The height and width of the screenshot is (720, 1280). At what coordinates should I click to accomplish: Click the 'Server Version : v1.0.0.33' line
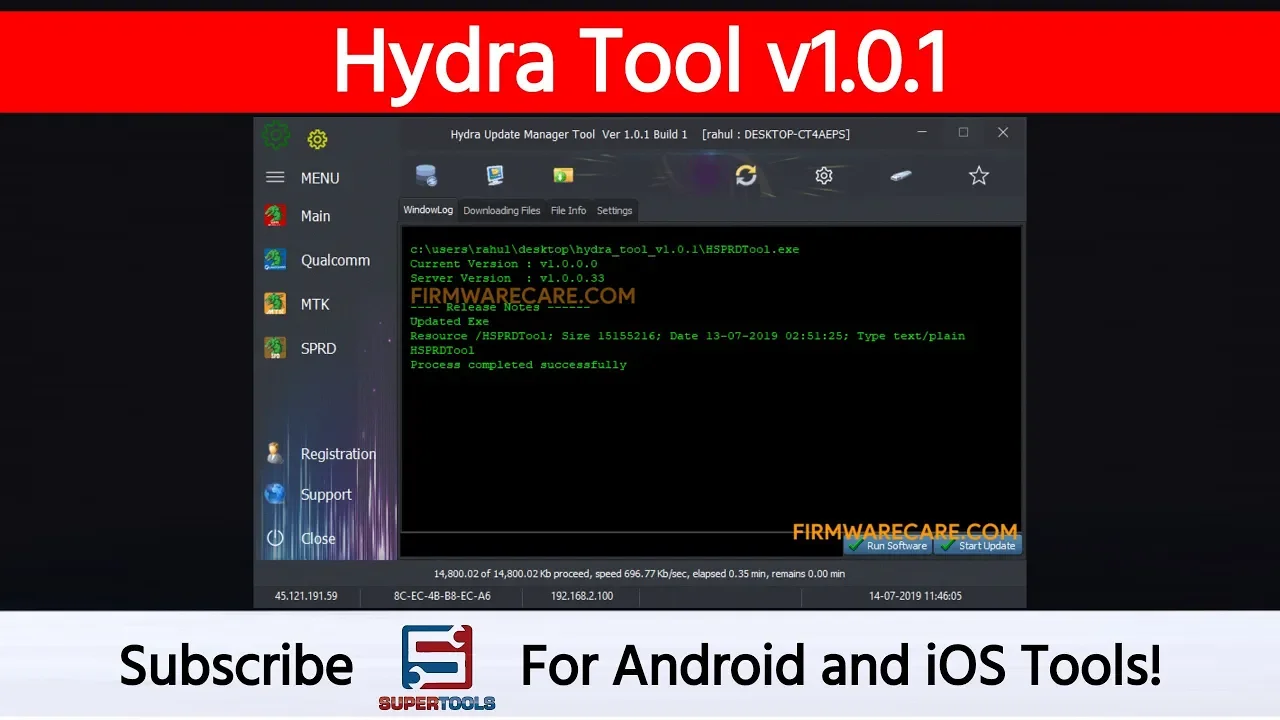(507, 278)
